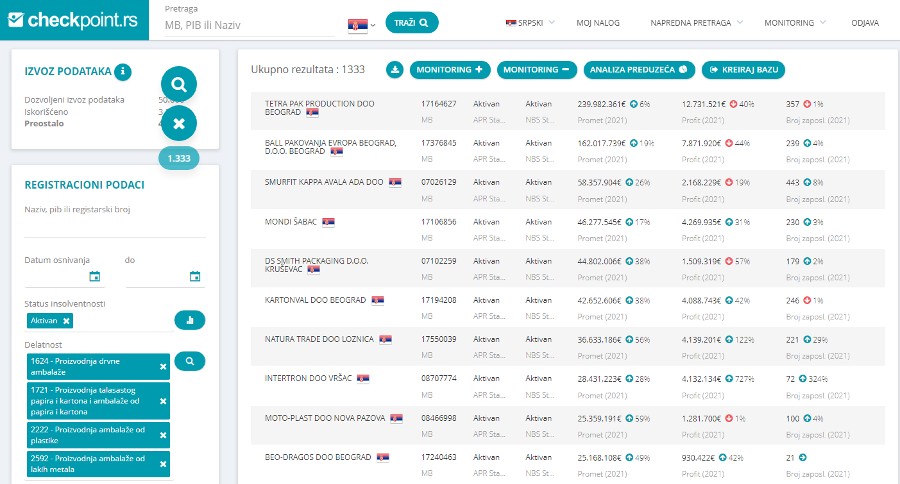The image size is (900, 484).
Task: Click the download results icon
Action: point(394,70)
